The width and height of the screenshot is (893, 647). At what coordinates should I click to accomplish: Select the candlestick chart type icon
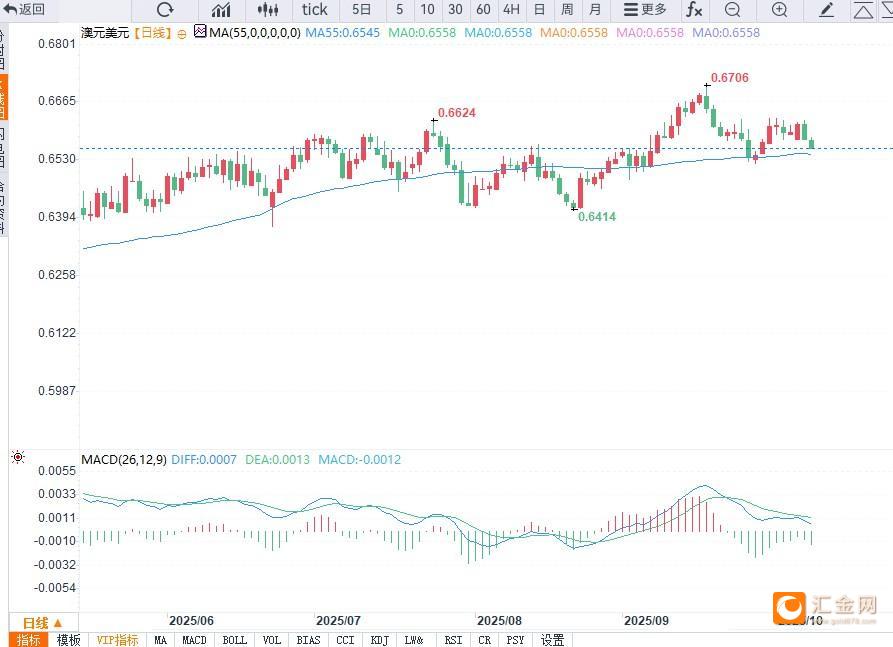pos(267,10)
